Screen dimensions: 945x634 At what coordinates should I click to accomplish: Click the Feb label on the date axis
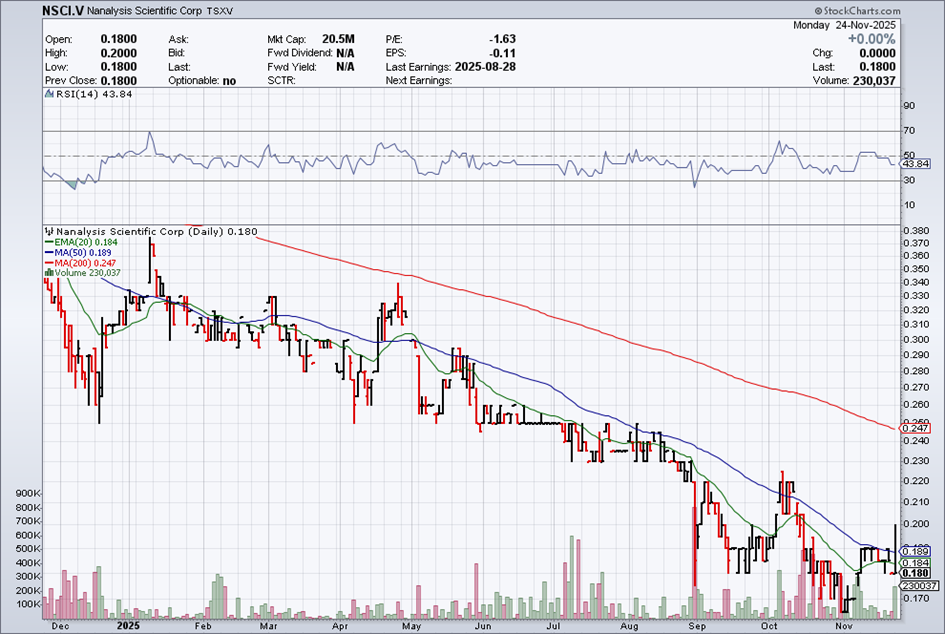pyautogui.click(x=203, y=626)
